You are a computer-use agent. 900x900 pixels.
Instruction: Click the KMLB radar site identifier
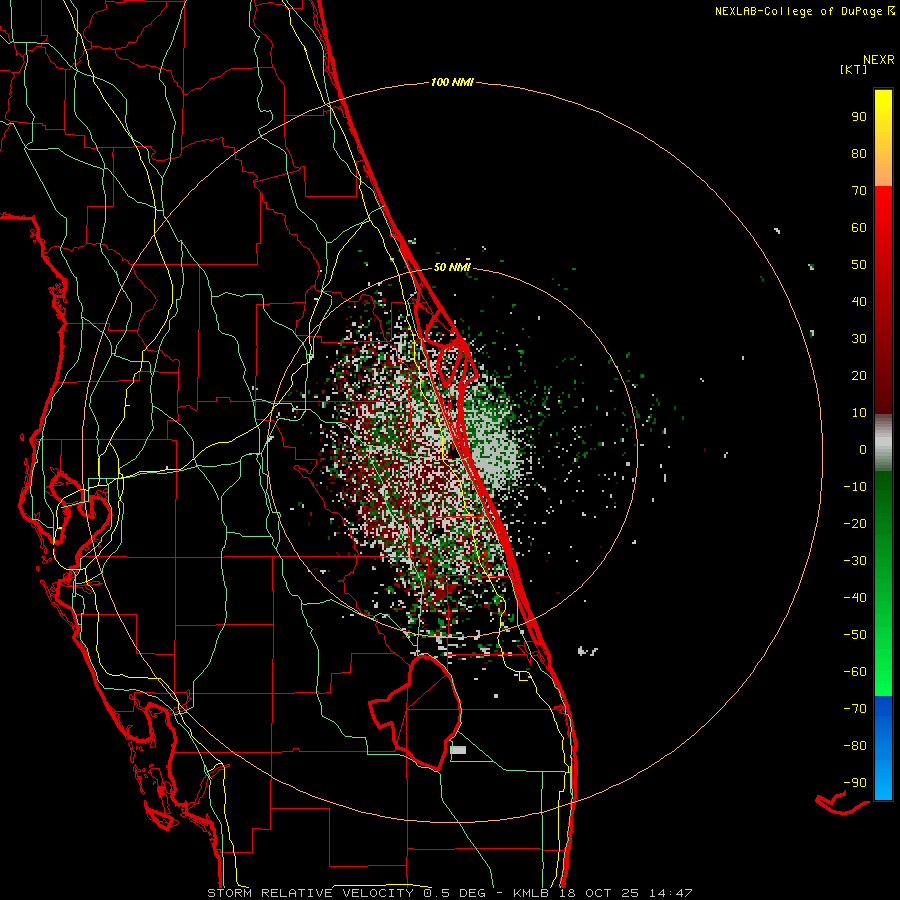point(530,893)
